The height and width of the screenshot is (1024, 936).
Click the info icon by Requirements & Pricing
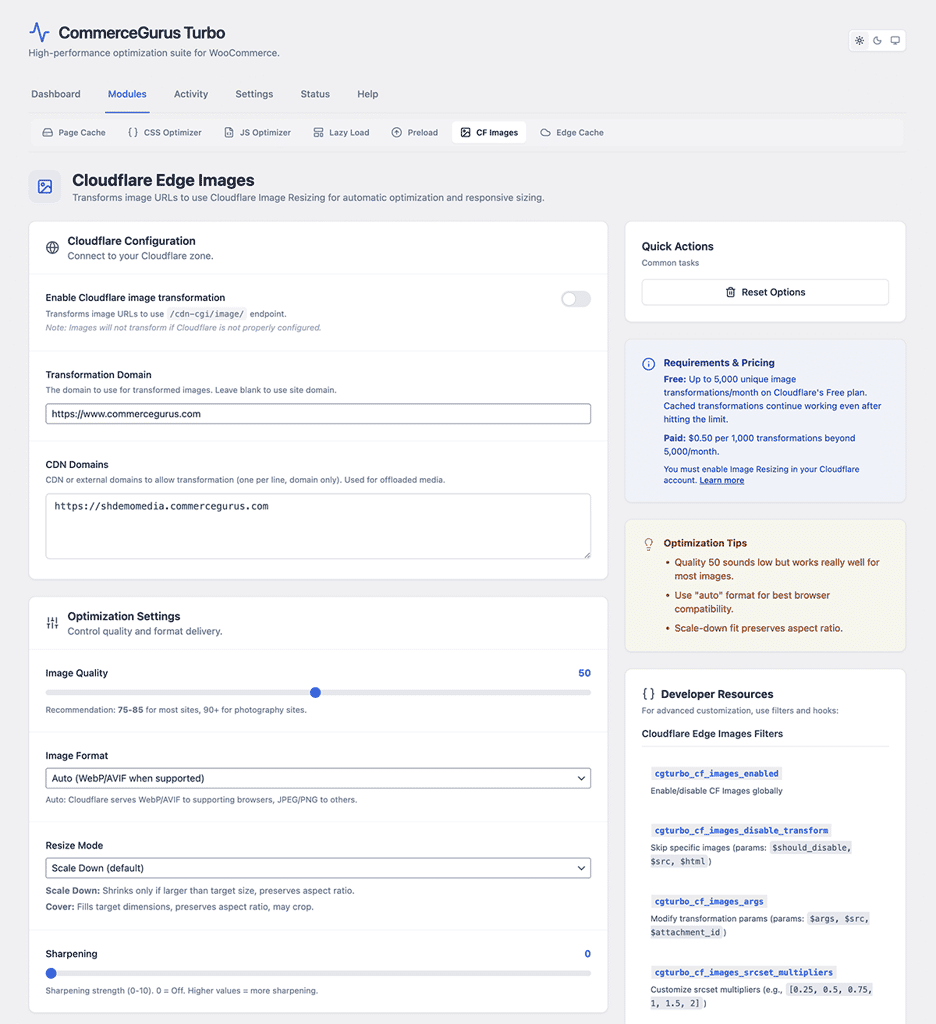(x=649, y=364)
